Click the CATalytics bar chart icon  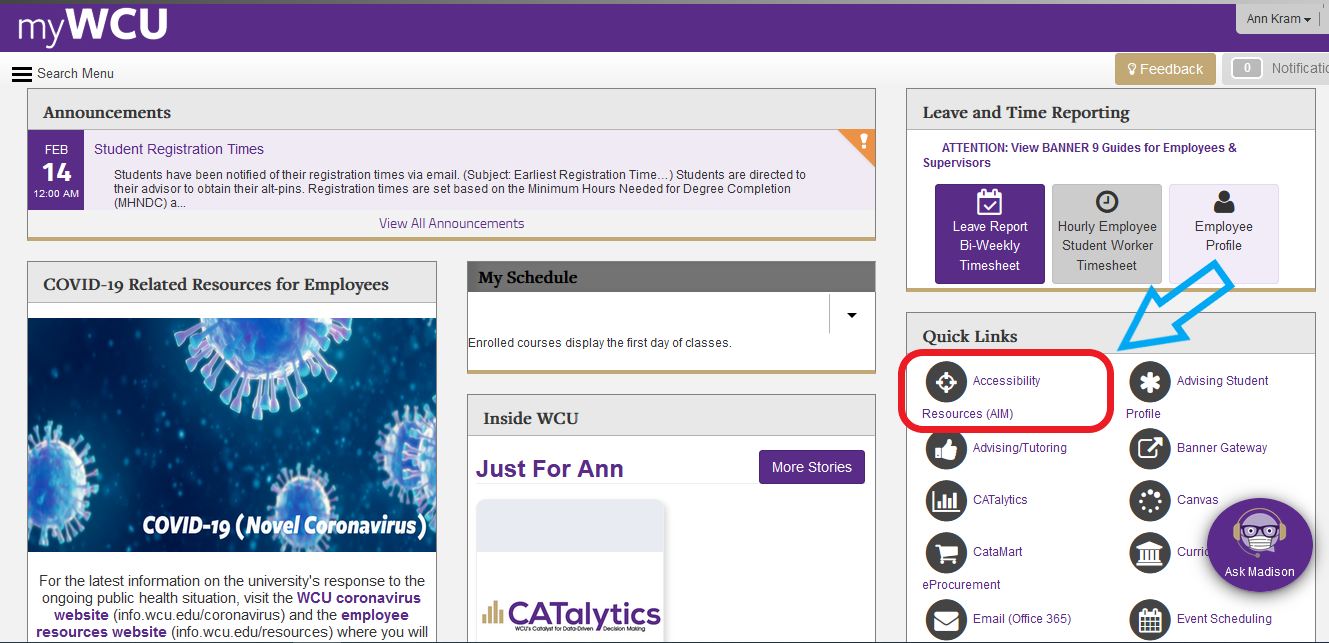tap(946, 500)
